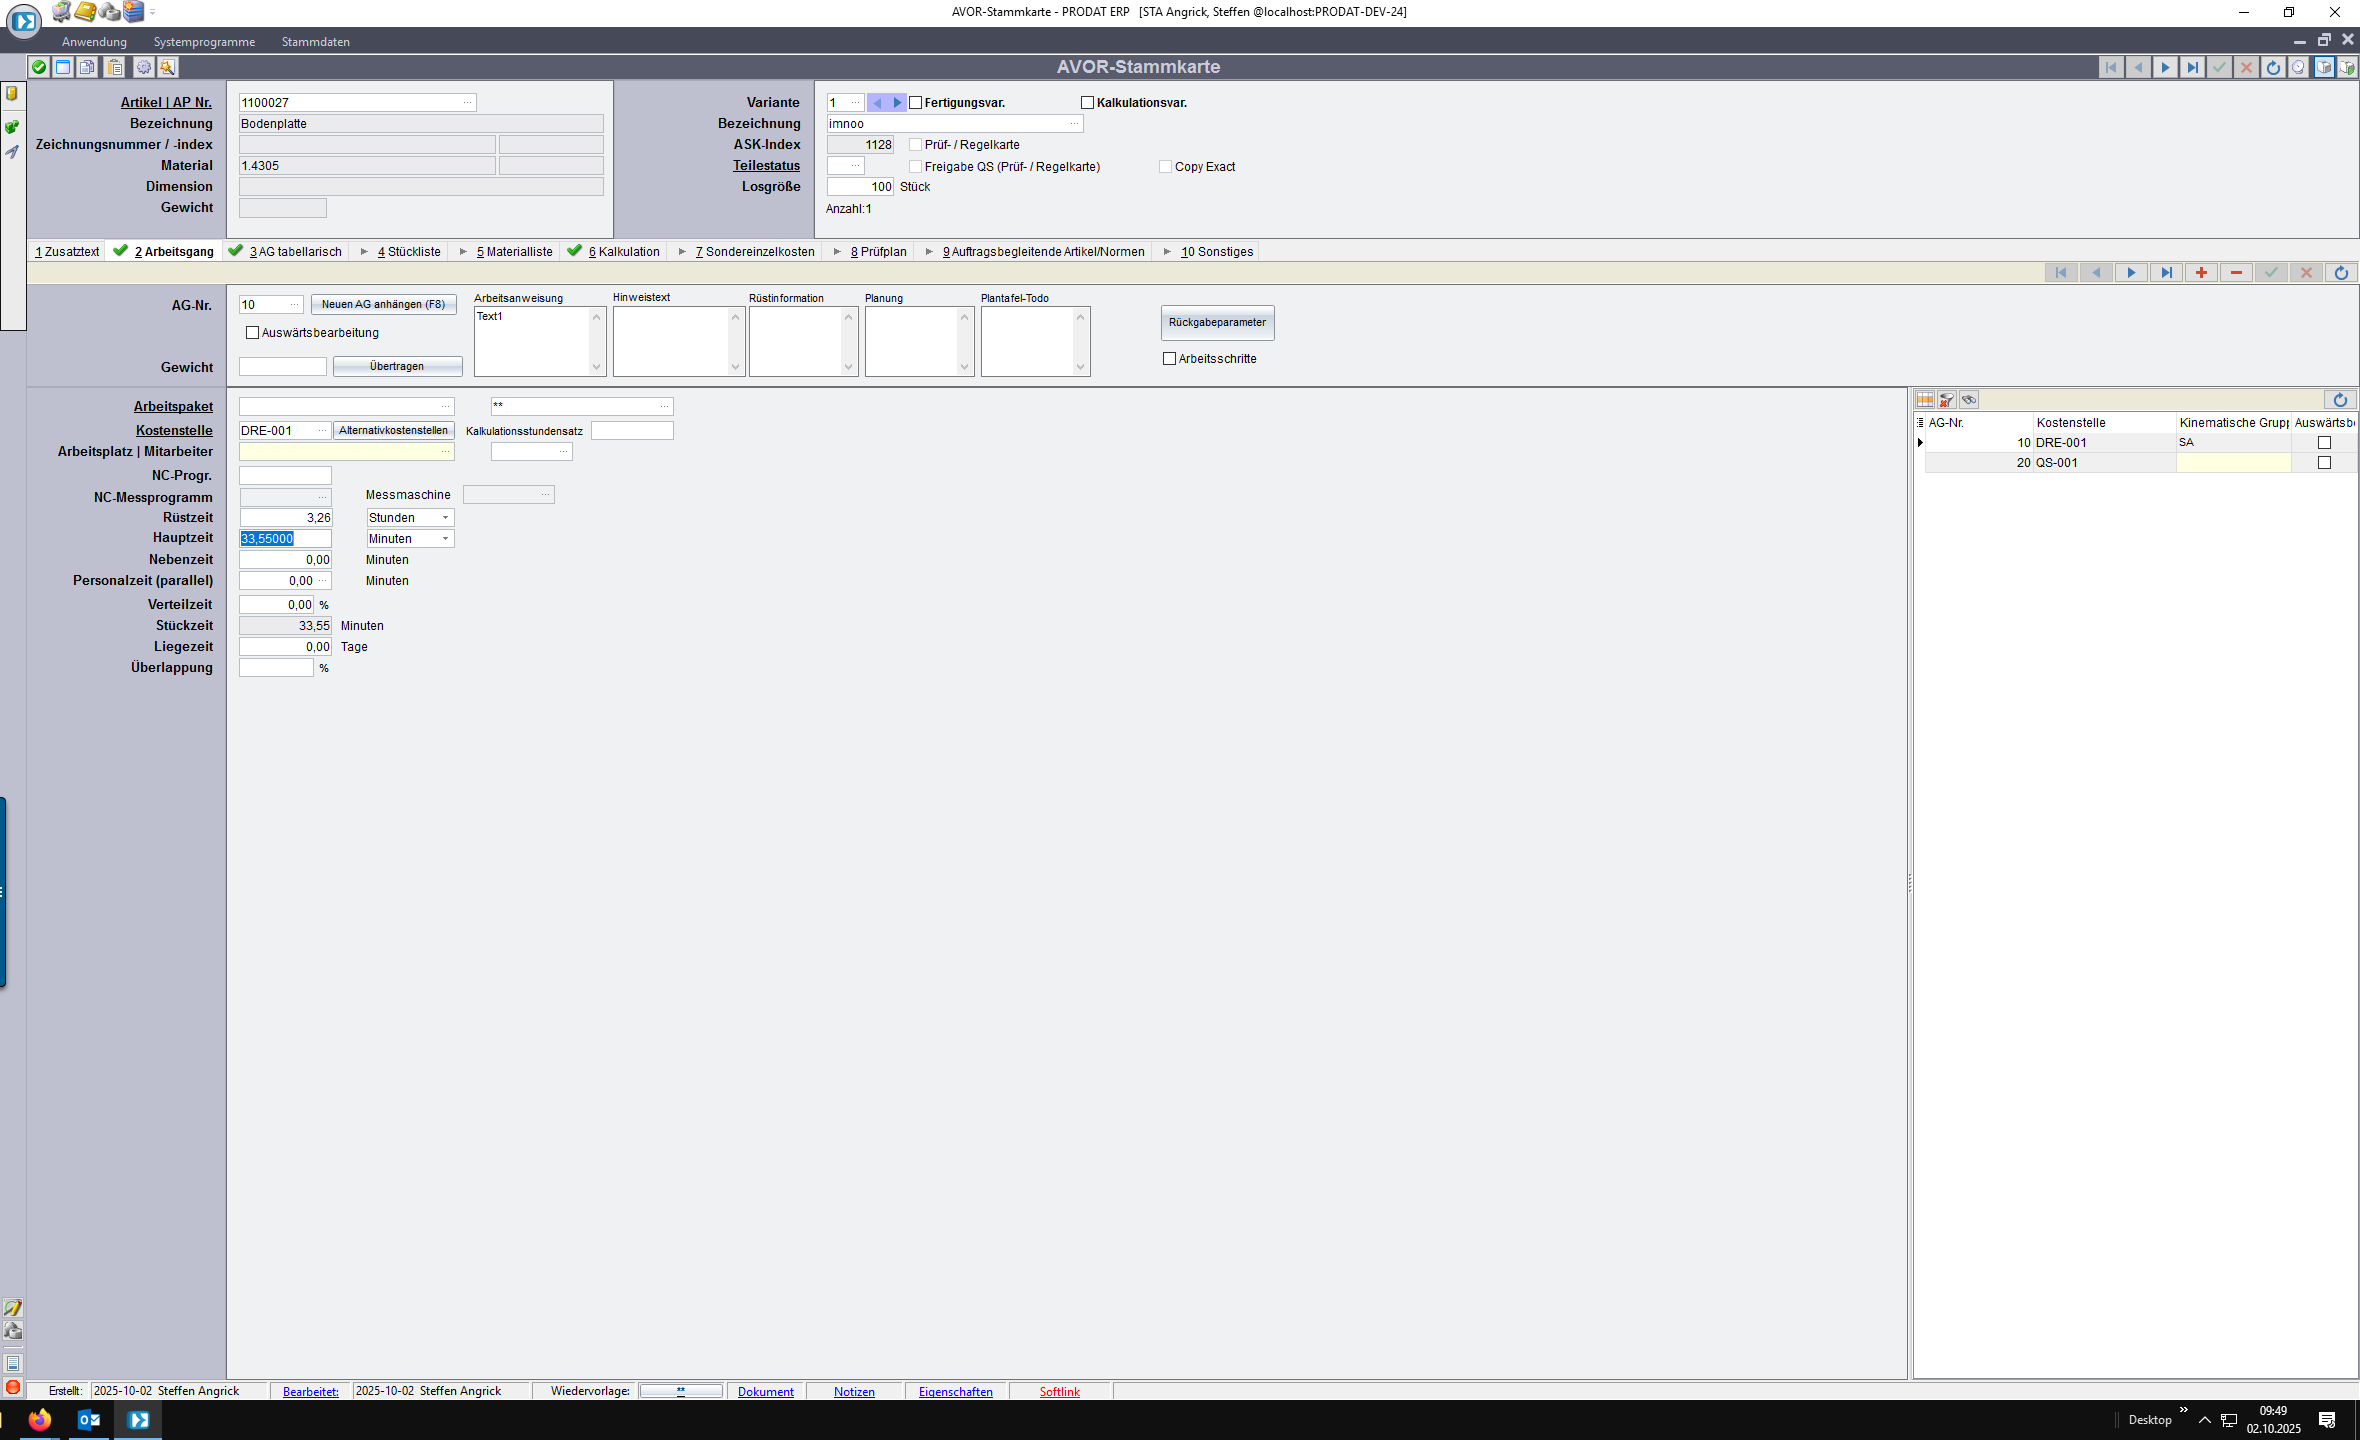Click the green checkmark toolbar icon
Image resolution: width=2360 pixels, height=1440 pixels.
[38, 67]
